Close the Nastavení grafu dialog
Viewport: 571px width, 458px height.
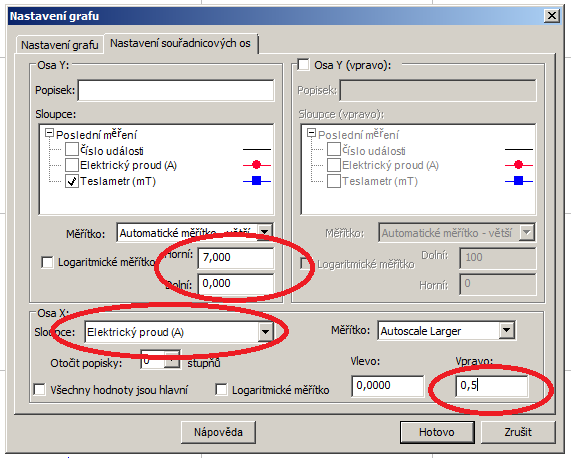pos(552,16)
